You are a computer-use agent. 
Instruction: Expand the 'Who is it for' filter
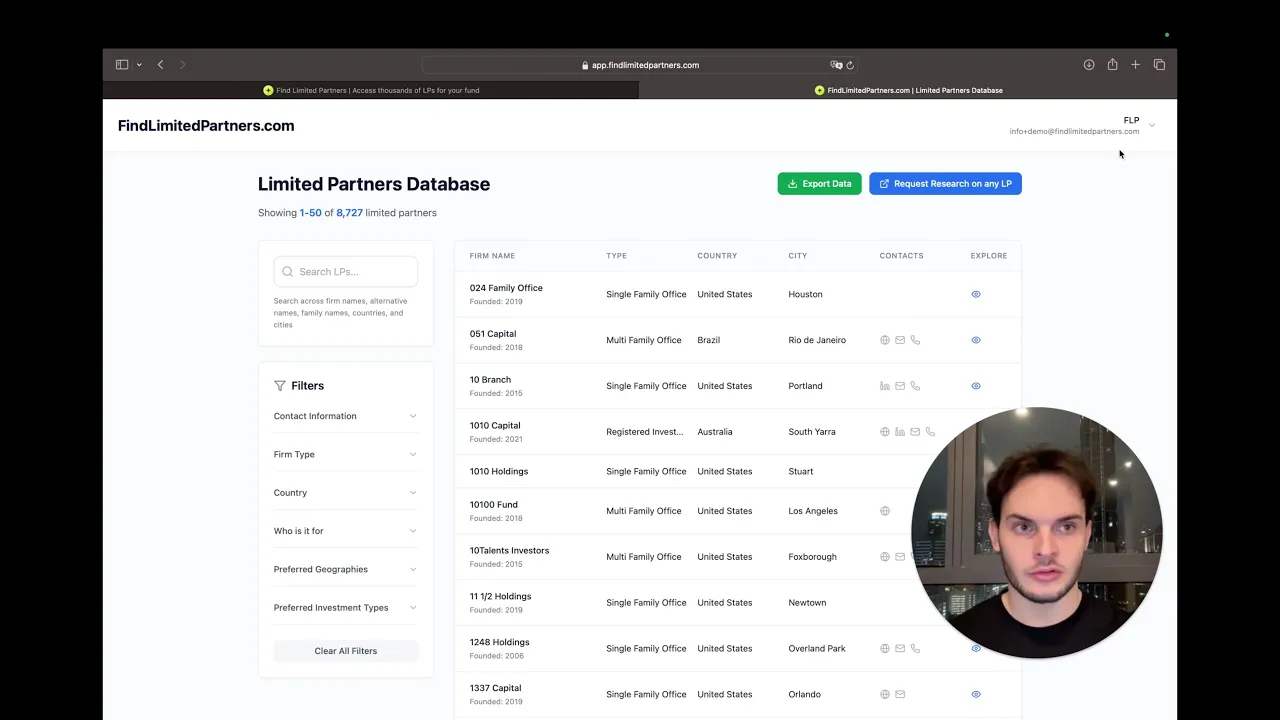point(346,531)
